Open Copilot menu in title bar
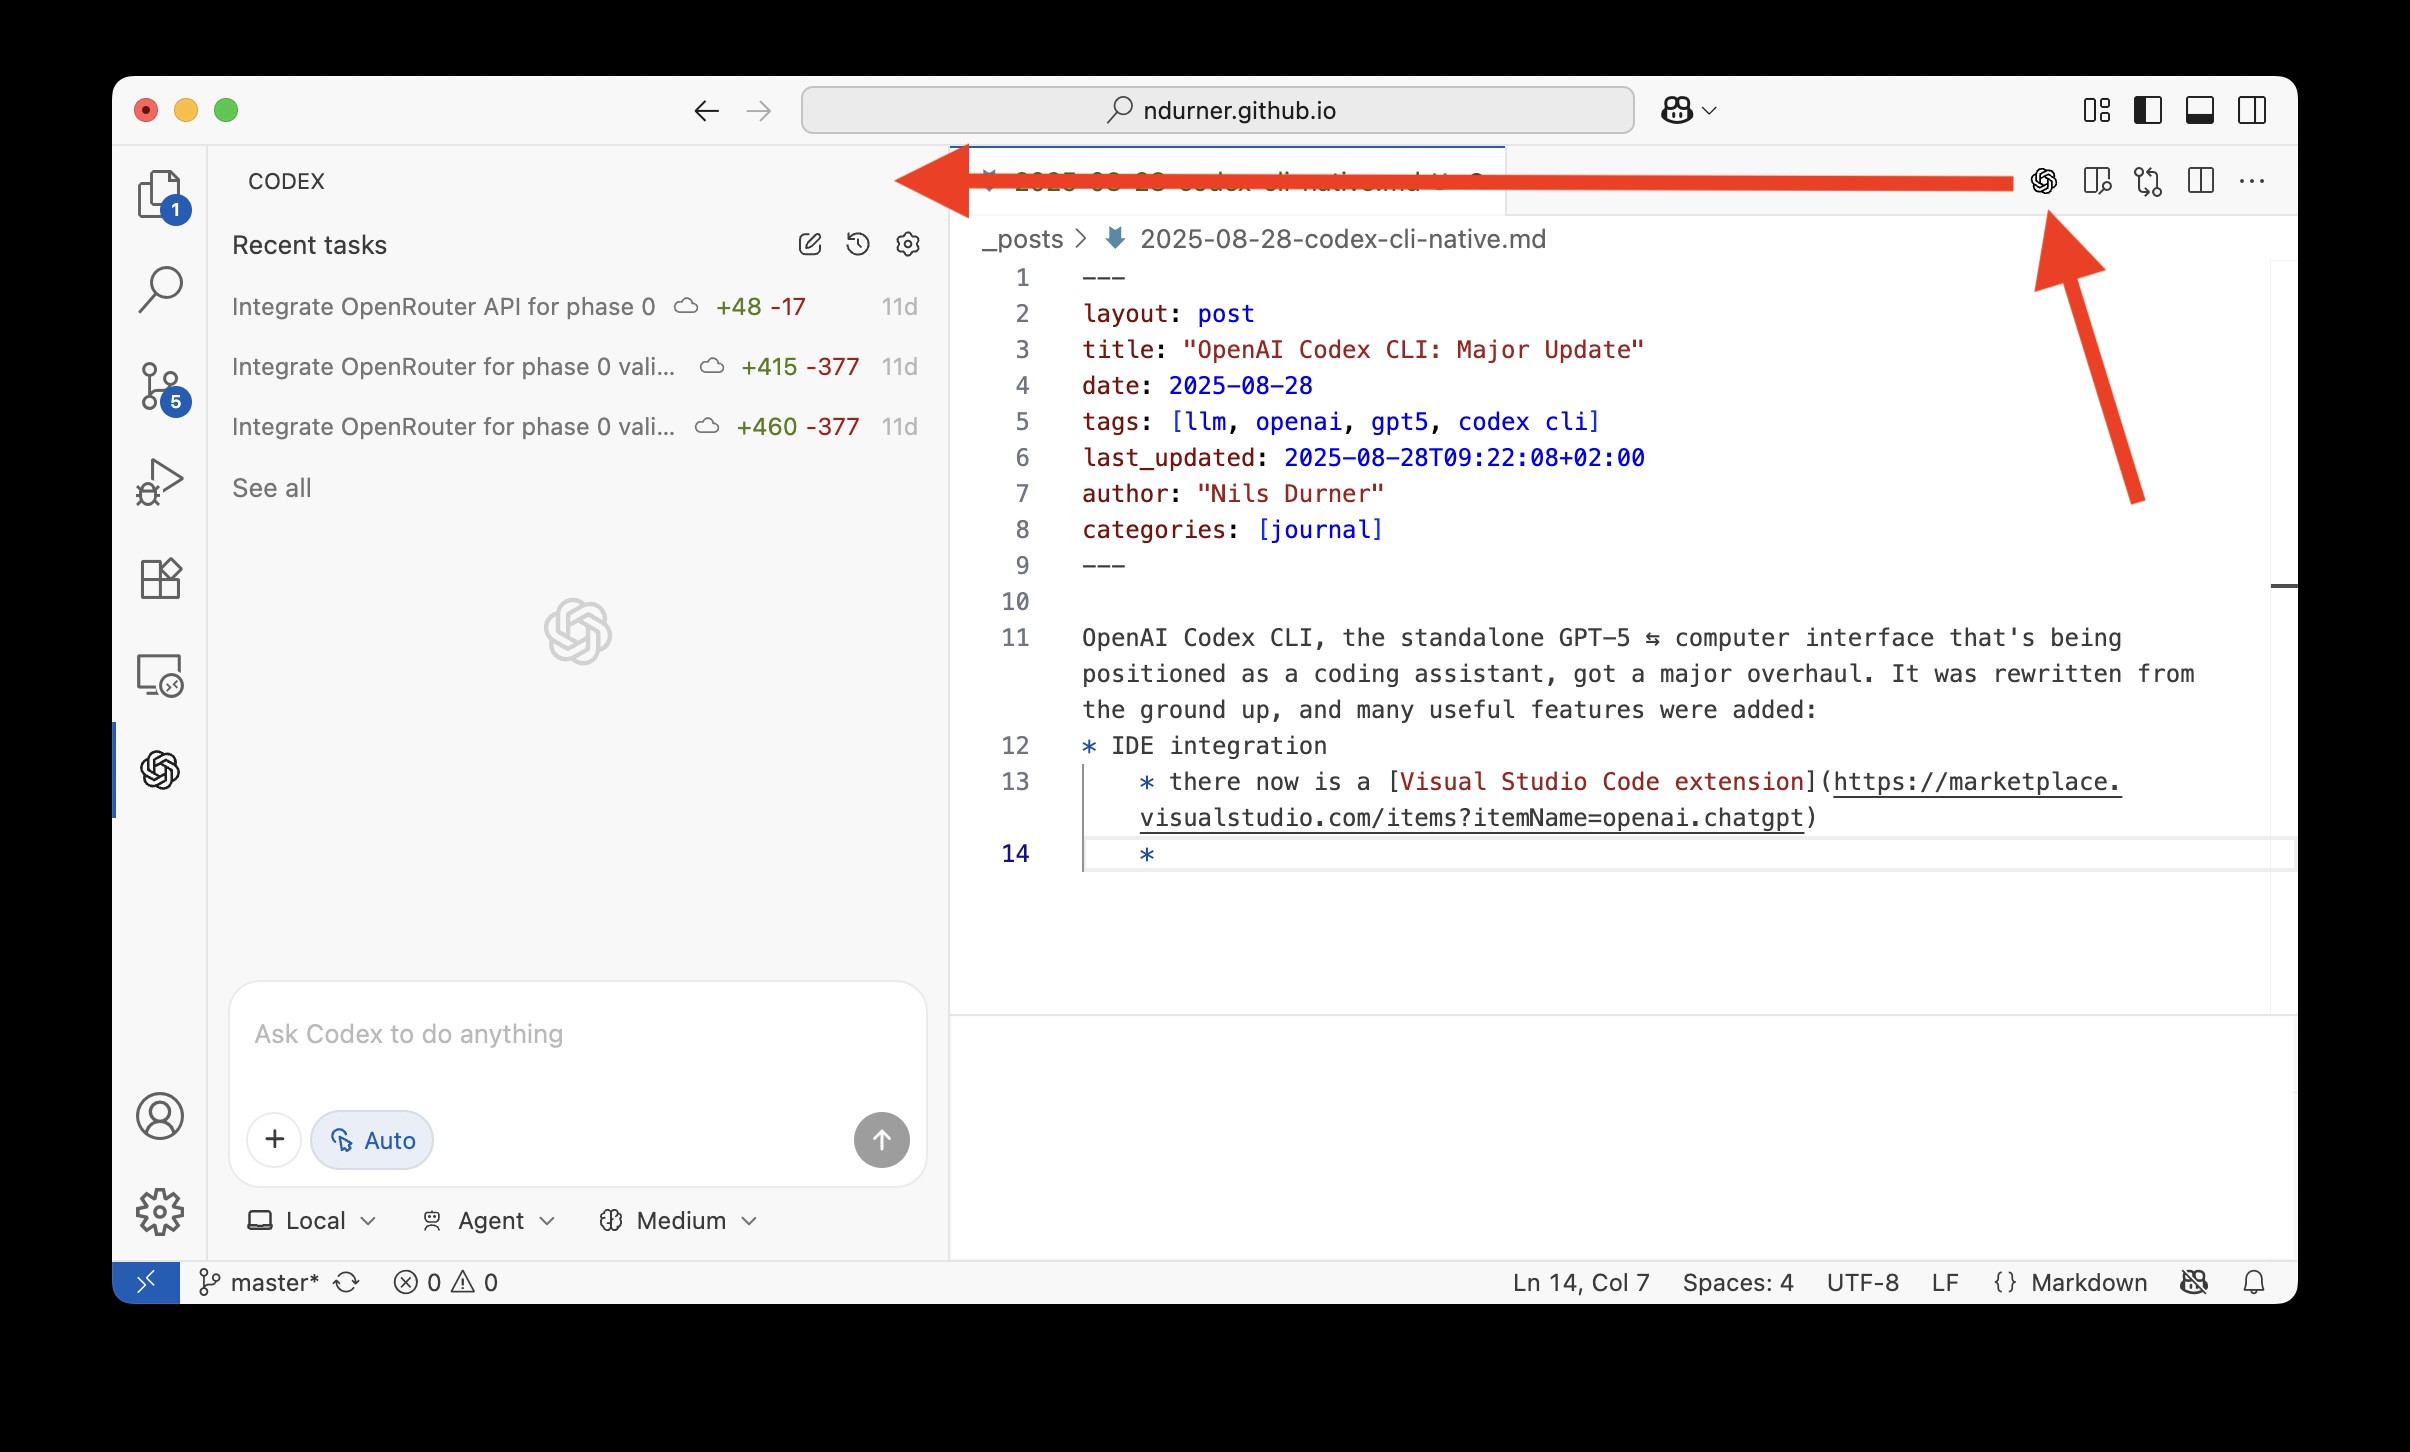This screenshot has width=2410, height=1452. pos(1688,110)
